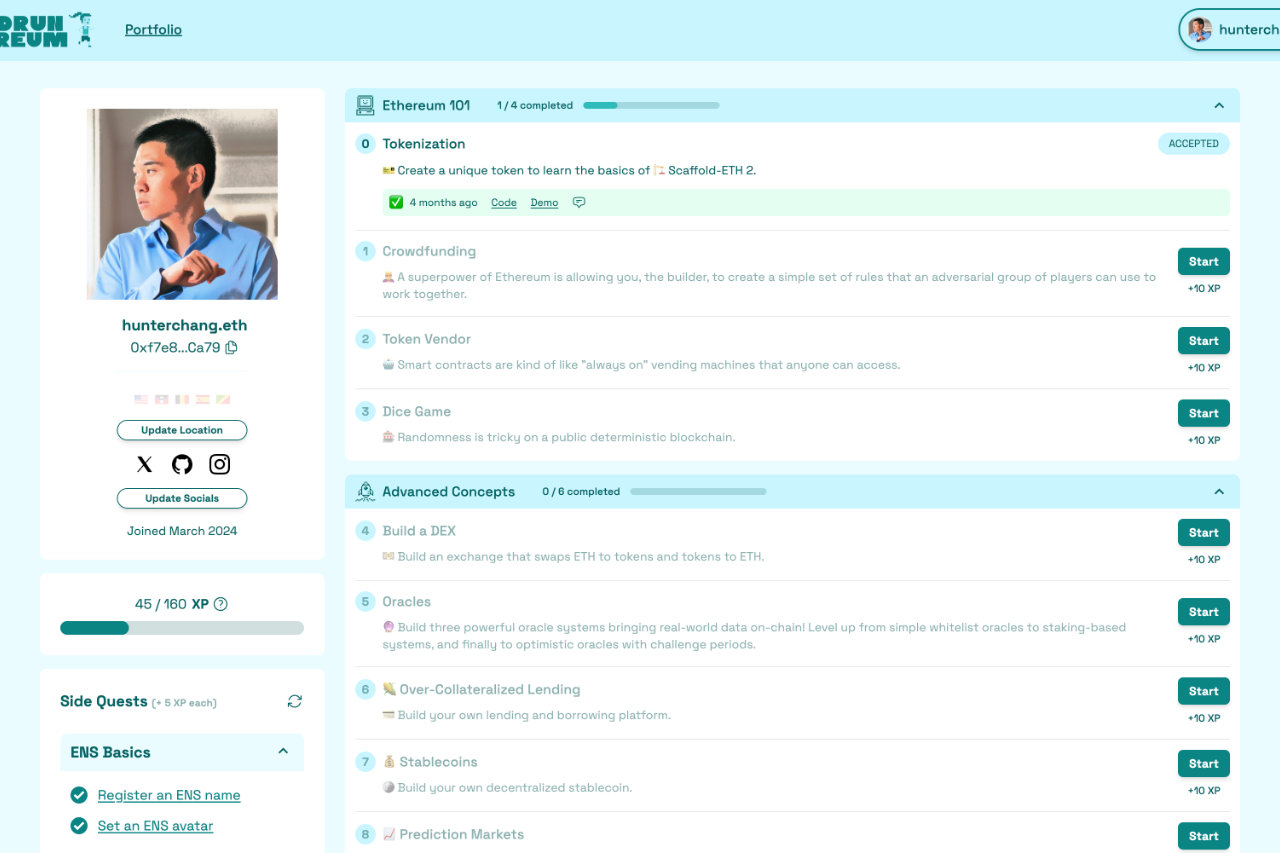Start the Crowdfunding challenge
The width and height of the screenshot is (1280, 853).
(1203, 262)
